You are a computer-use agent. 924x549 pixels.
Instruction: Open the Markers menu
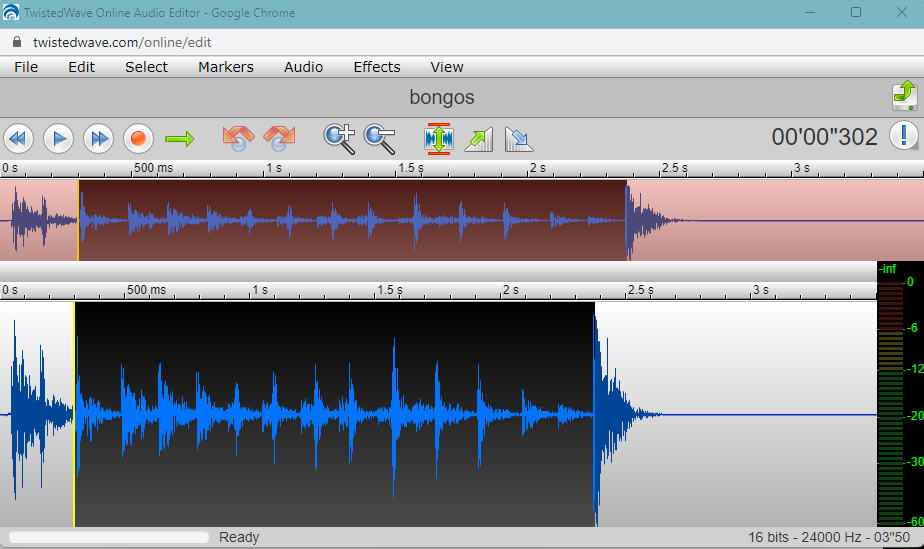click(226, 67)
